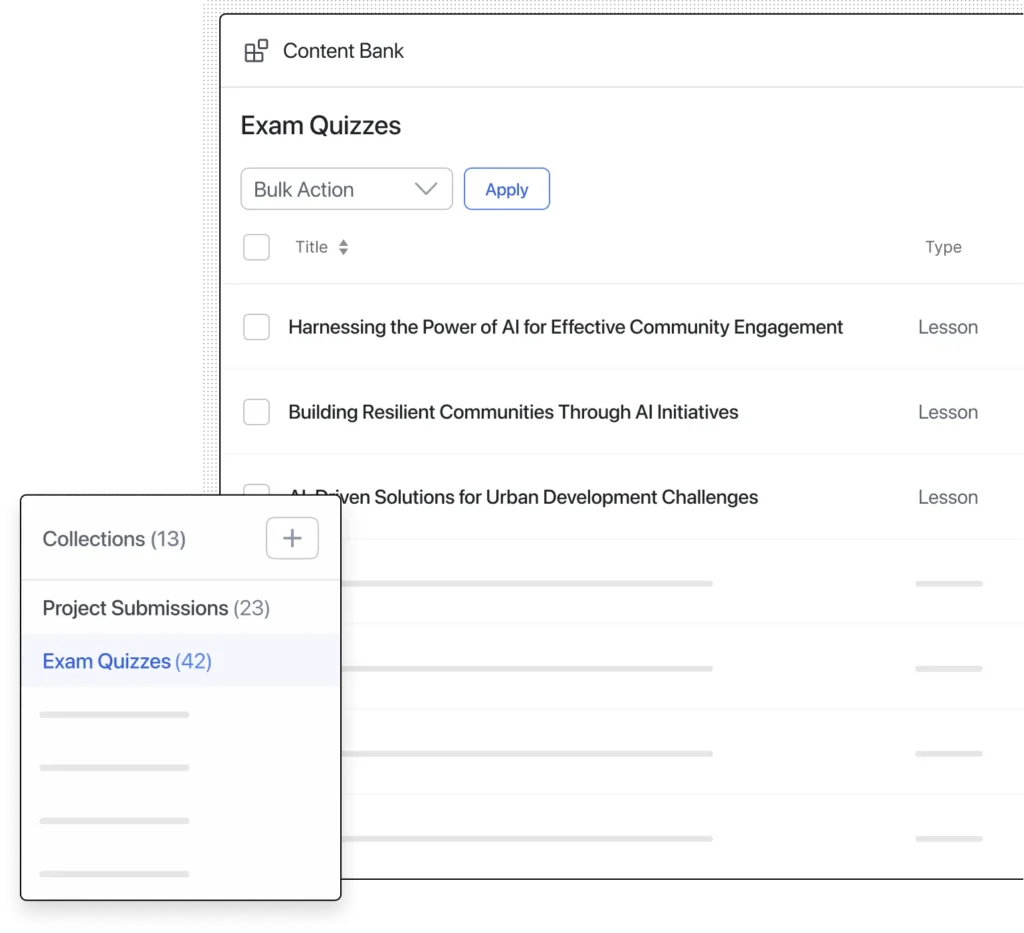The image size is (1024, 933).
Task: Click Lesson type of Harnessing row
Action: tap(947, 327)
